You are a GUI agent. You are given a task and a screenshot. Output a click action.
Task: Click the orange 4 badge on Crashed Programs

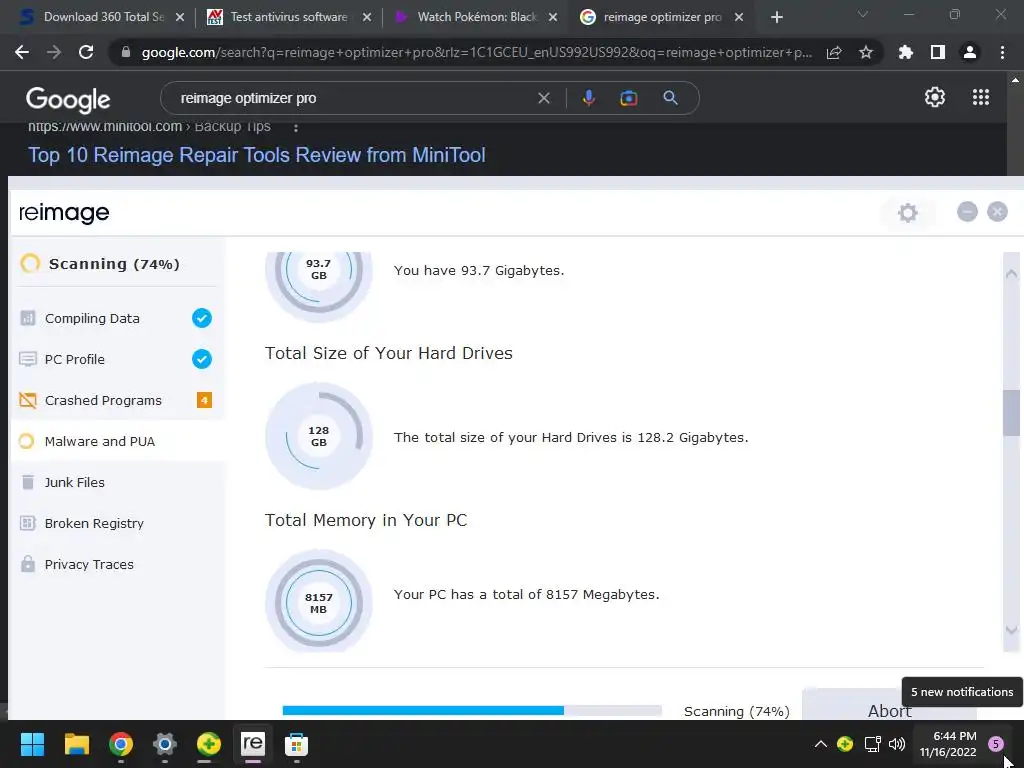click(204, 400)
